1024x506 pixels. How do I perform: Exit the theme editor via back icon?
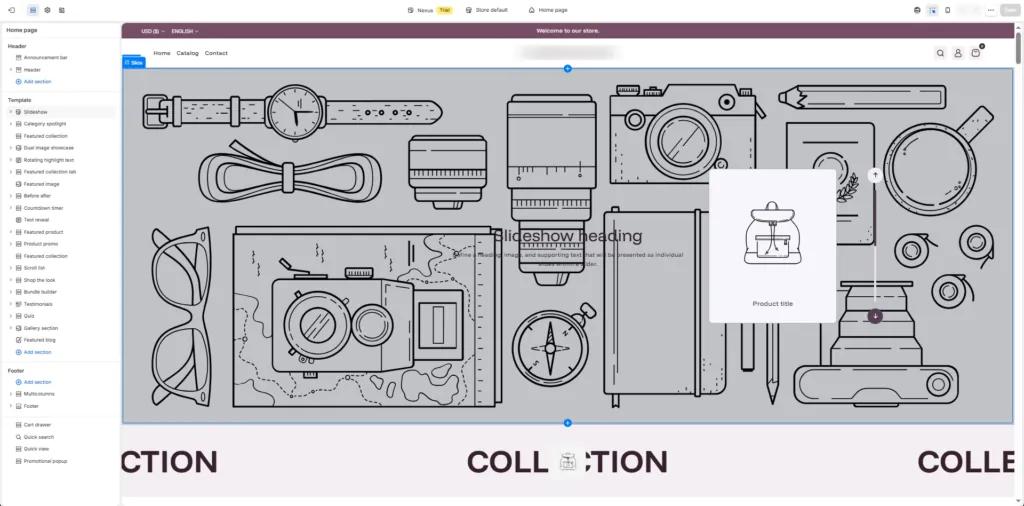pyautogui.click(x=11, y=10)
